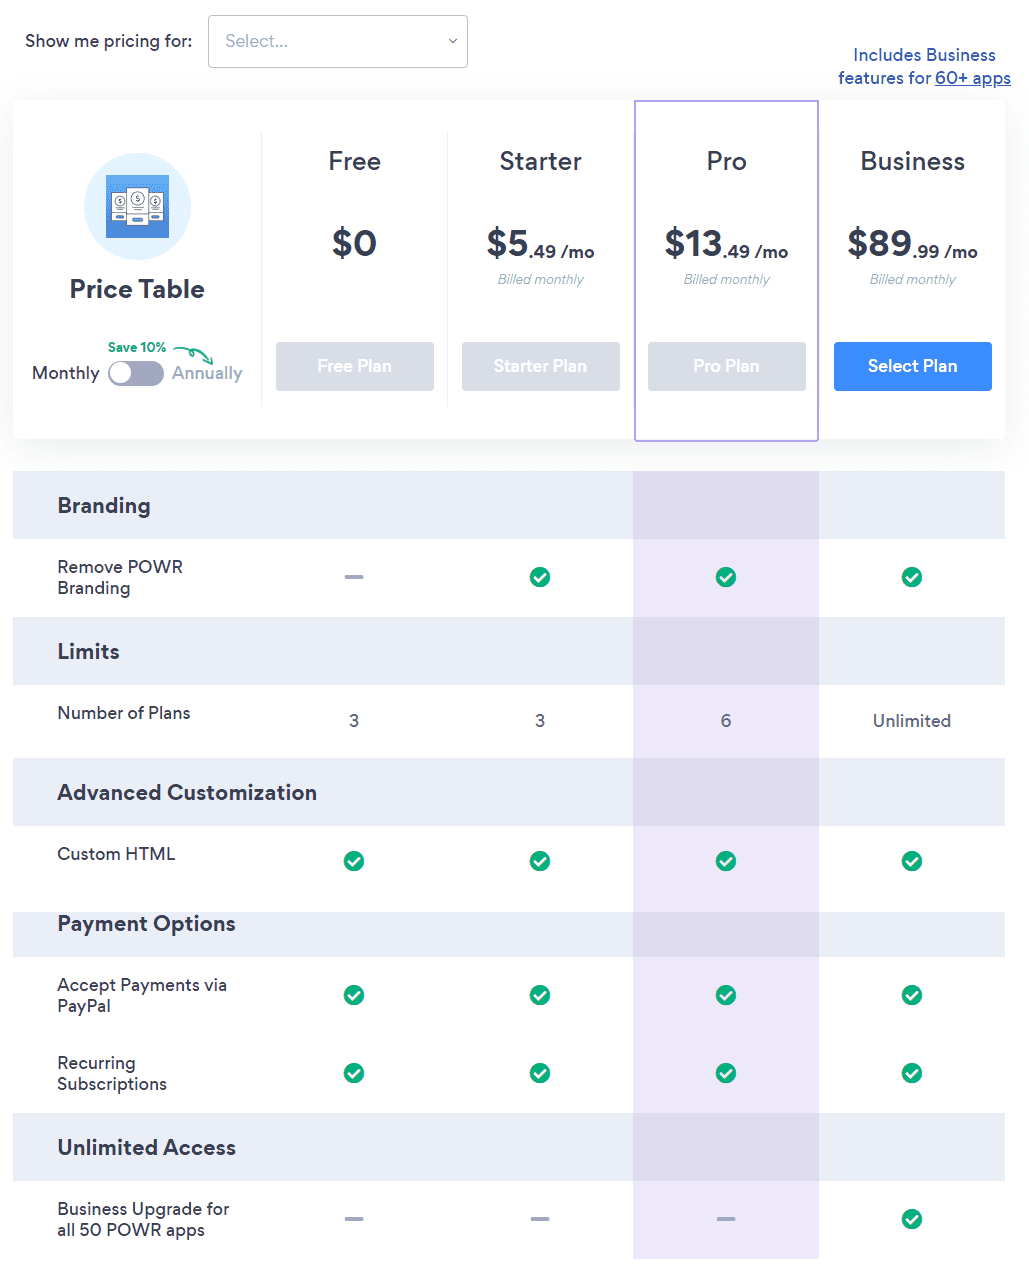
Task: Click the Starter Plan button
Action: [540, 366]
